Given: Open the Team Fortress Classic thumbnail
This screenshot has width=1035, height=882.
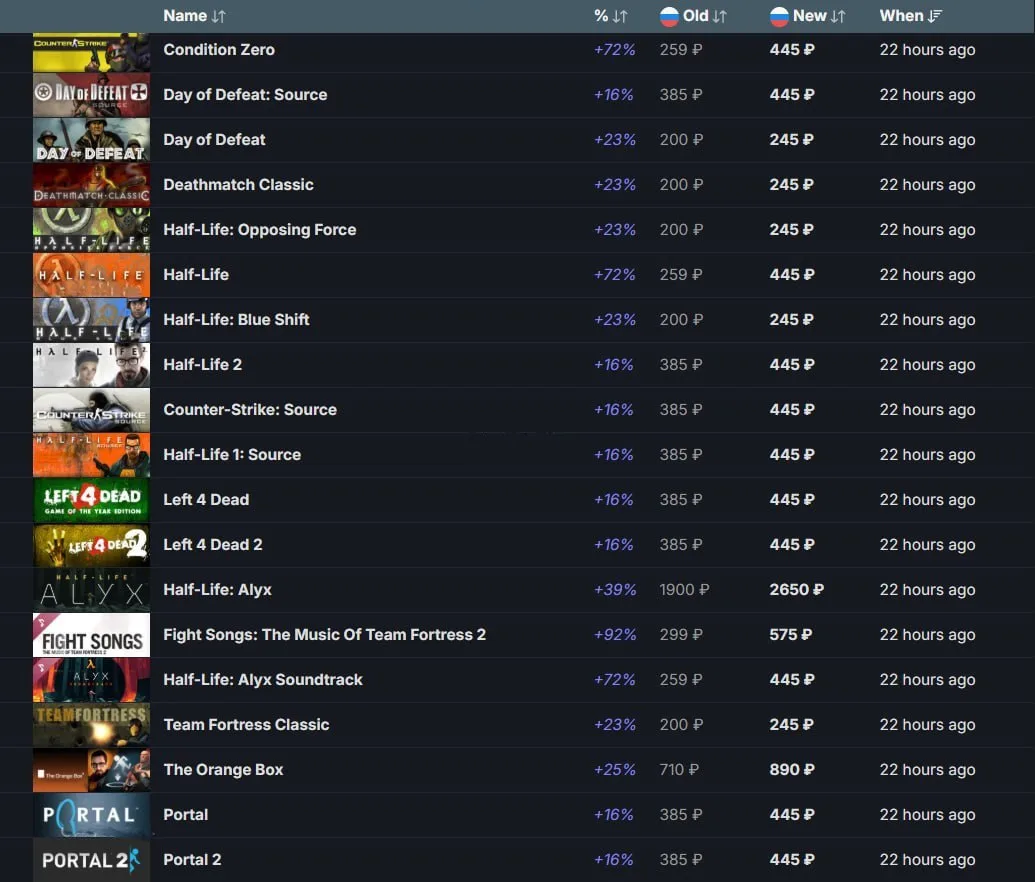Looking at the screenshot, I should (92, 725).
